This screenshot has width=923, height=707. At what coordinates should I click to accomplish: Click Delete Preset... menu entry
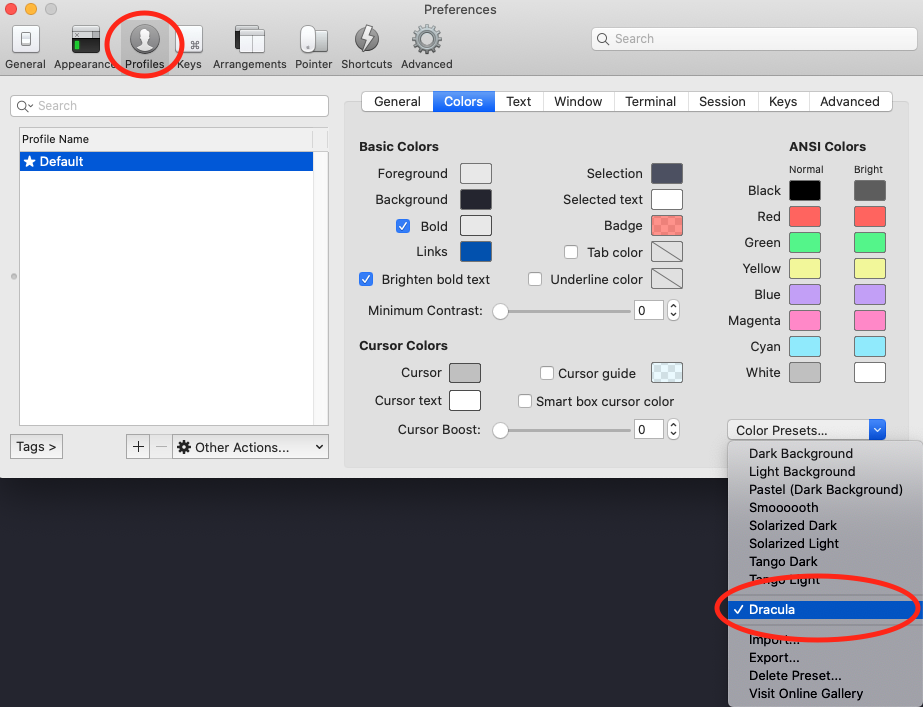[x=825, y=676]
